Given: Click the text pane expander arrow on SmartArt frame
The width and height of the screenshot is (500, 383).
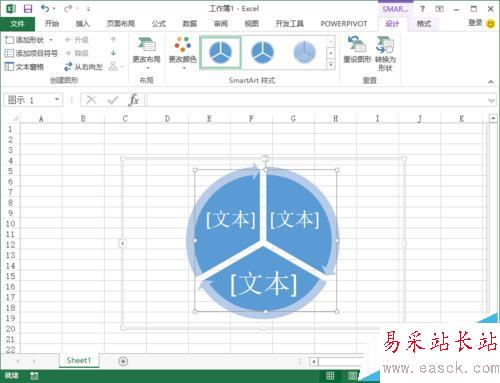Looking at the screenshot, I should tap(122, 243).
